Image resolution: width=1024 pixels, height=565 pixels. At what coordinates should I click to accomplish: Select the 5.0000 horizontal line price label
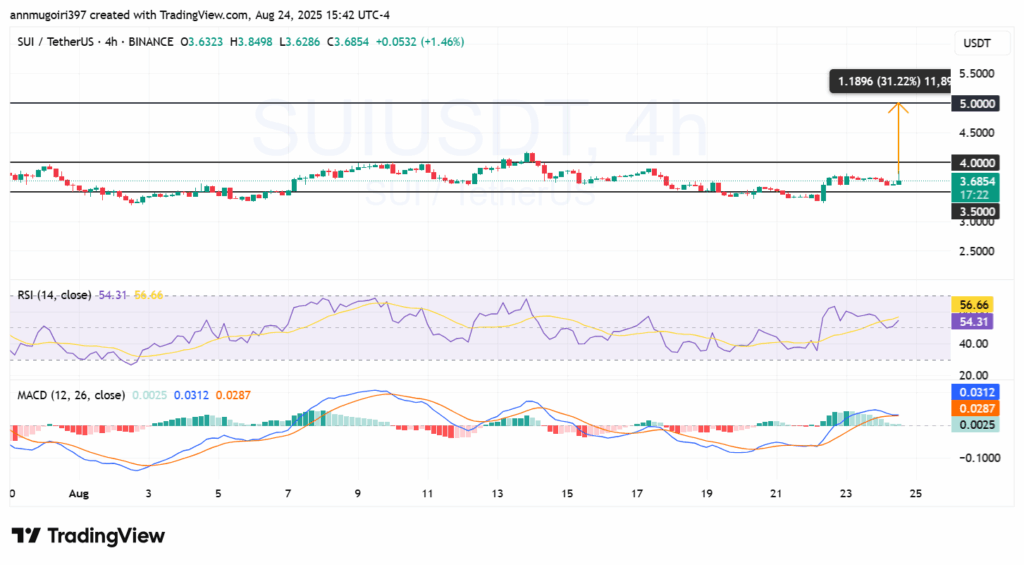[975, 103]
